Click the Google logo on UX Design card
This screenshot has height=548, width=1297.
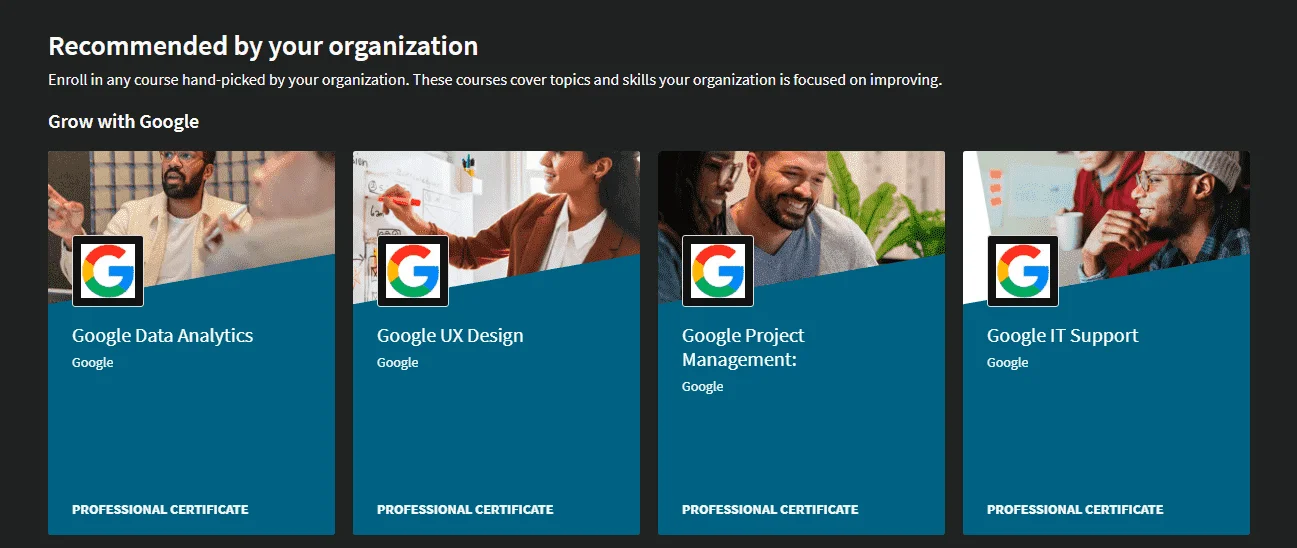click(x=413, y=271)
